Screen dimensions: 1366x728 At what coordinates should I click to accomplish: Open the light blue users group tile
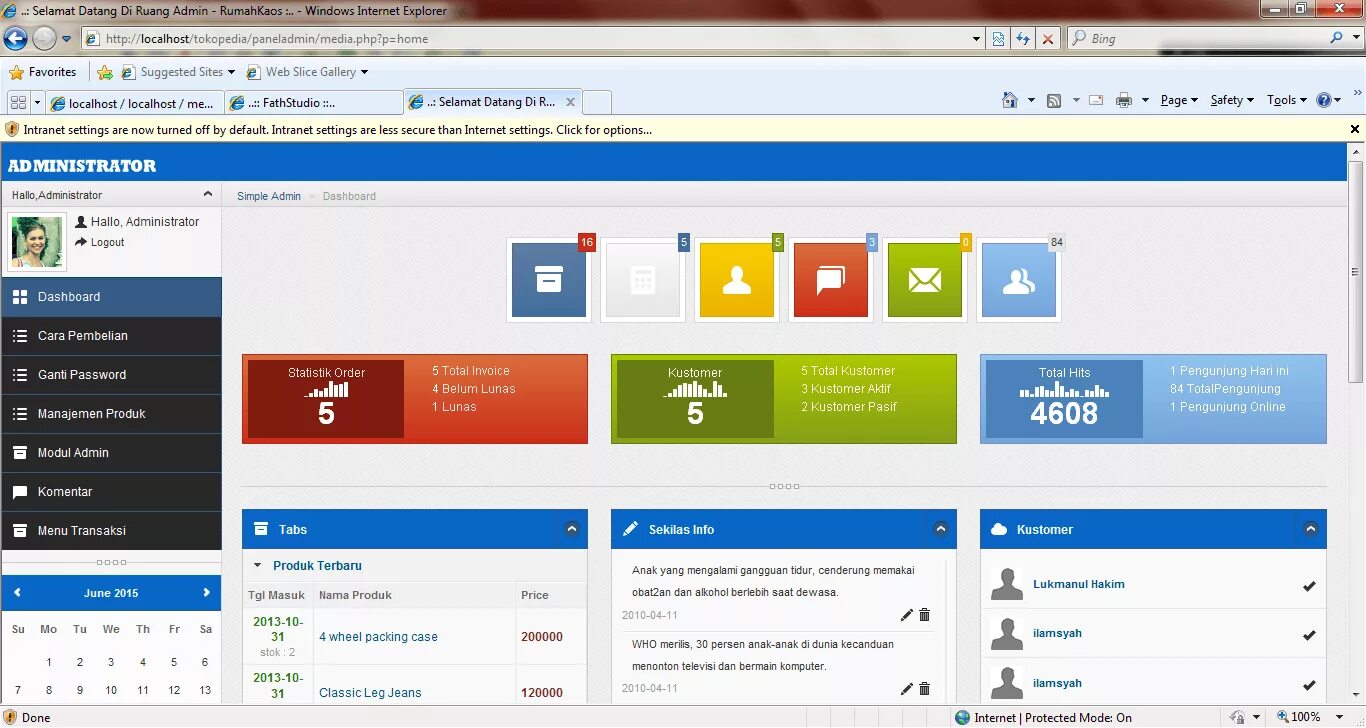pos(1019,280)
